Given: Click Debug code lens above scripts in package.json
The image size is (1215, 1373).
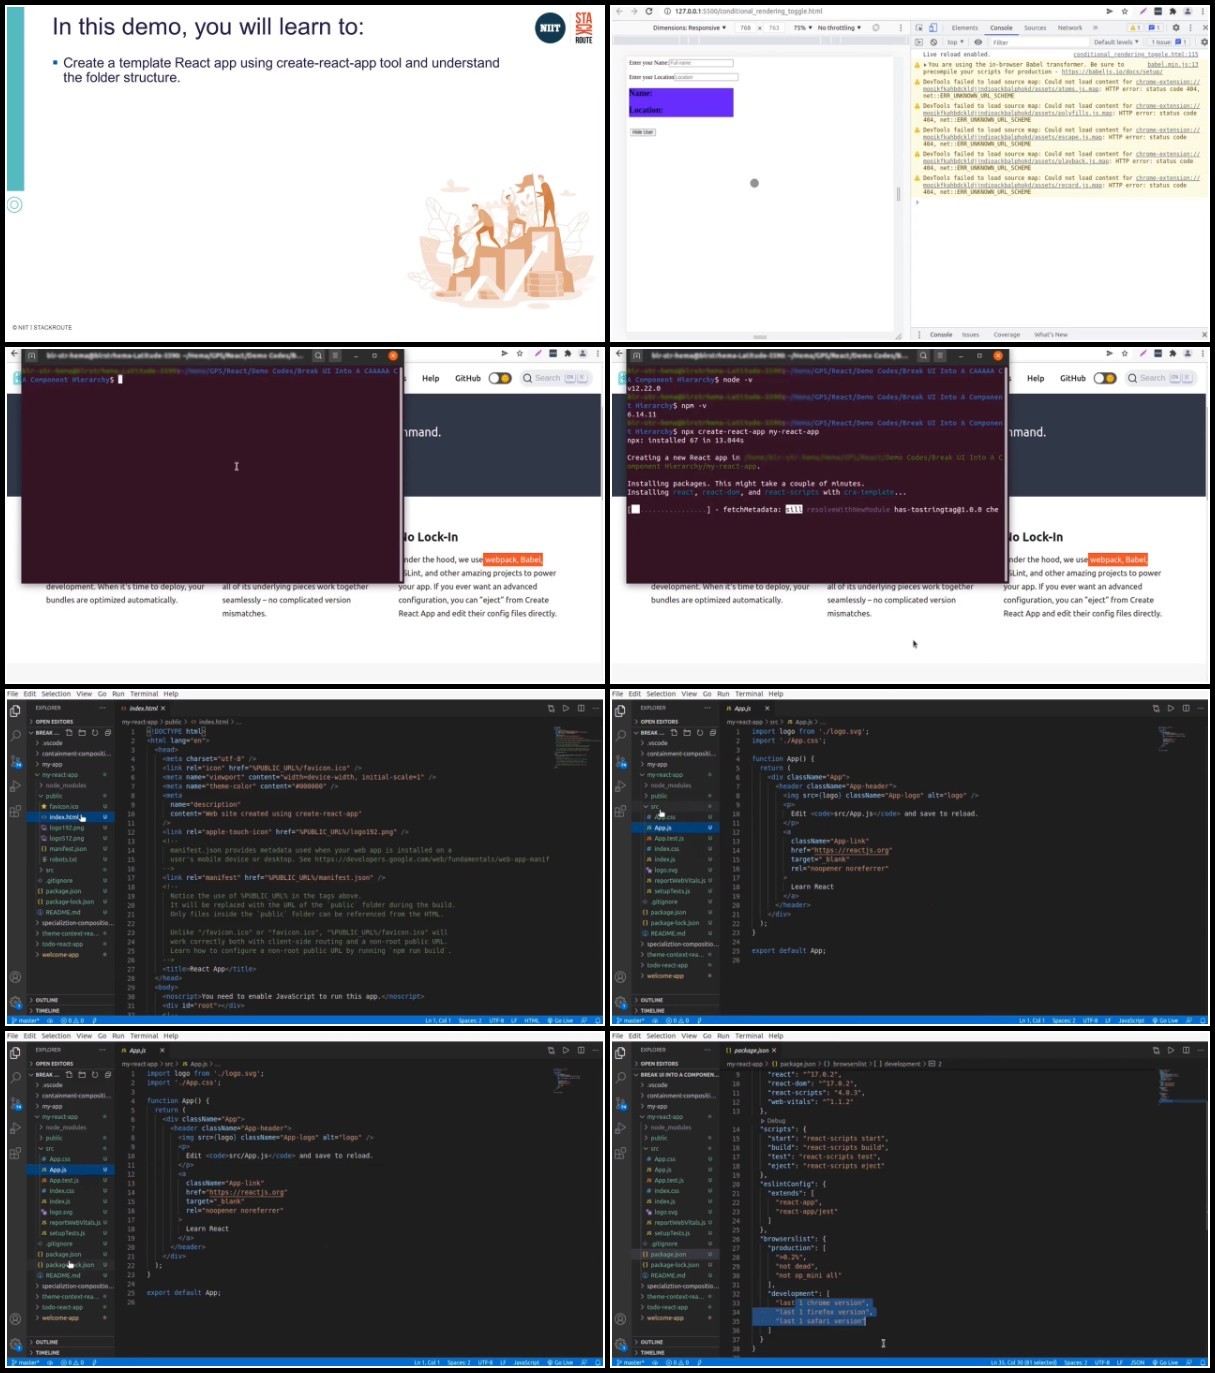Looking at the screenshot, I should click(776, 1121).
